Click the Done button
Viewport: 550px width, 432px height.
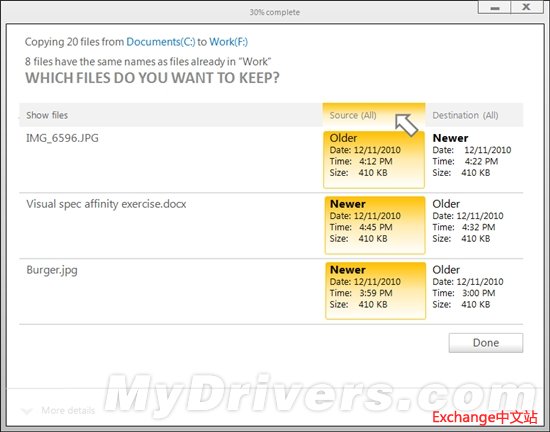coord(485,343)
